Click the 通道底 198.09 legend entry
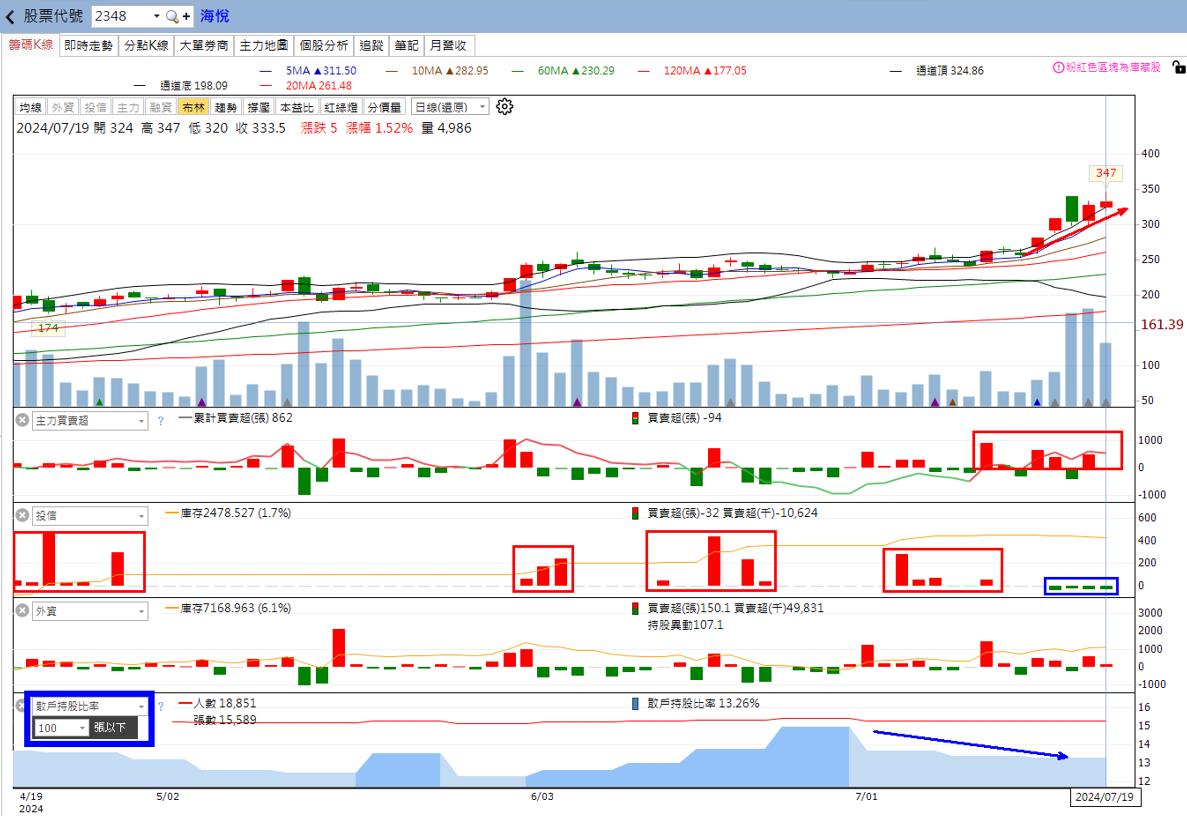 point(181,86)
